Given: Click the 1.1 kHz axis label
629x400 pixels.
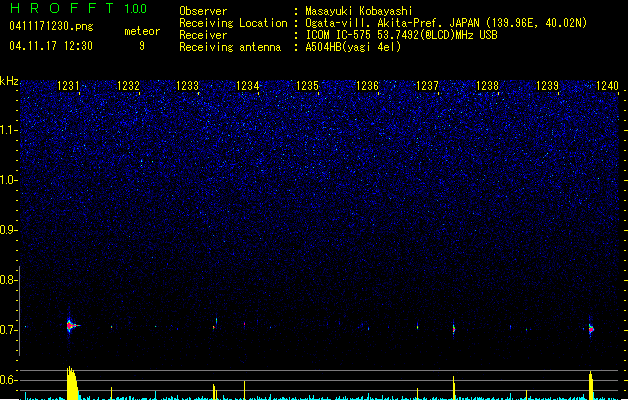Looking at the screenshot, I should [8, 130].
